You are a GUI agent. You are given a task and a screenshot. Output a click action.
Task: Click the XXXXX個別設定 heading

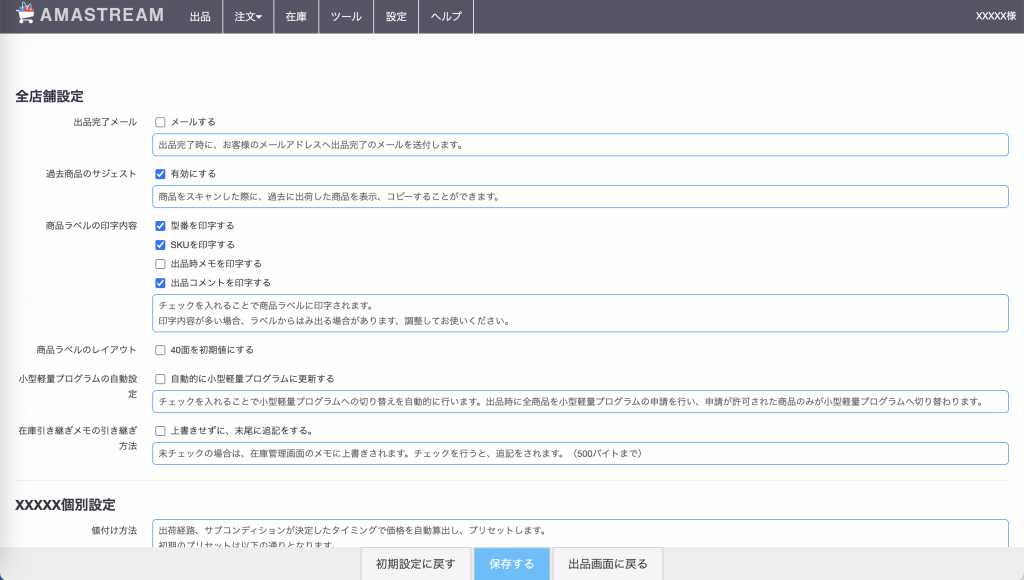65,505
